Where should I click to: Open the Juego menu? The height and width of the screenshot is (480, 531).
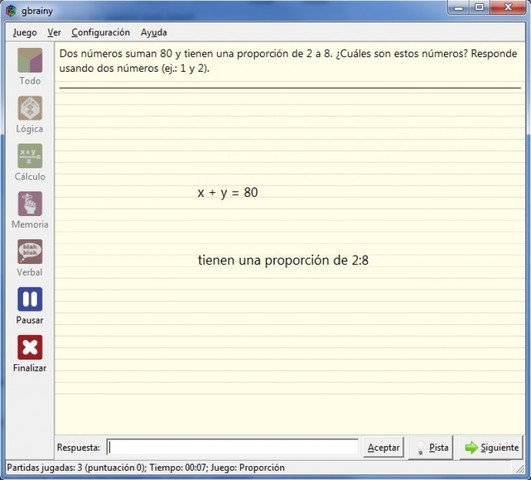click(x=25, y=33)
